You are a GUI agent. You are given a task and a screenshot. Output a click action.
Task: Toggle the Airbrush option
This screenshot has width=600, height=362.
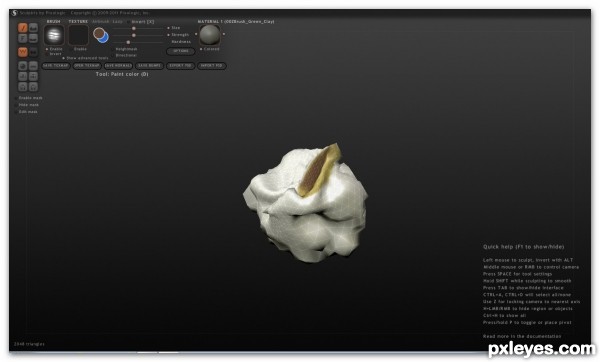pyautogui.click(x=101, y=22)
